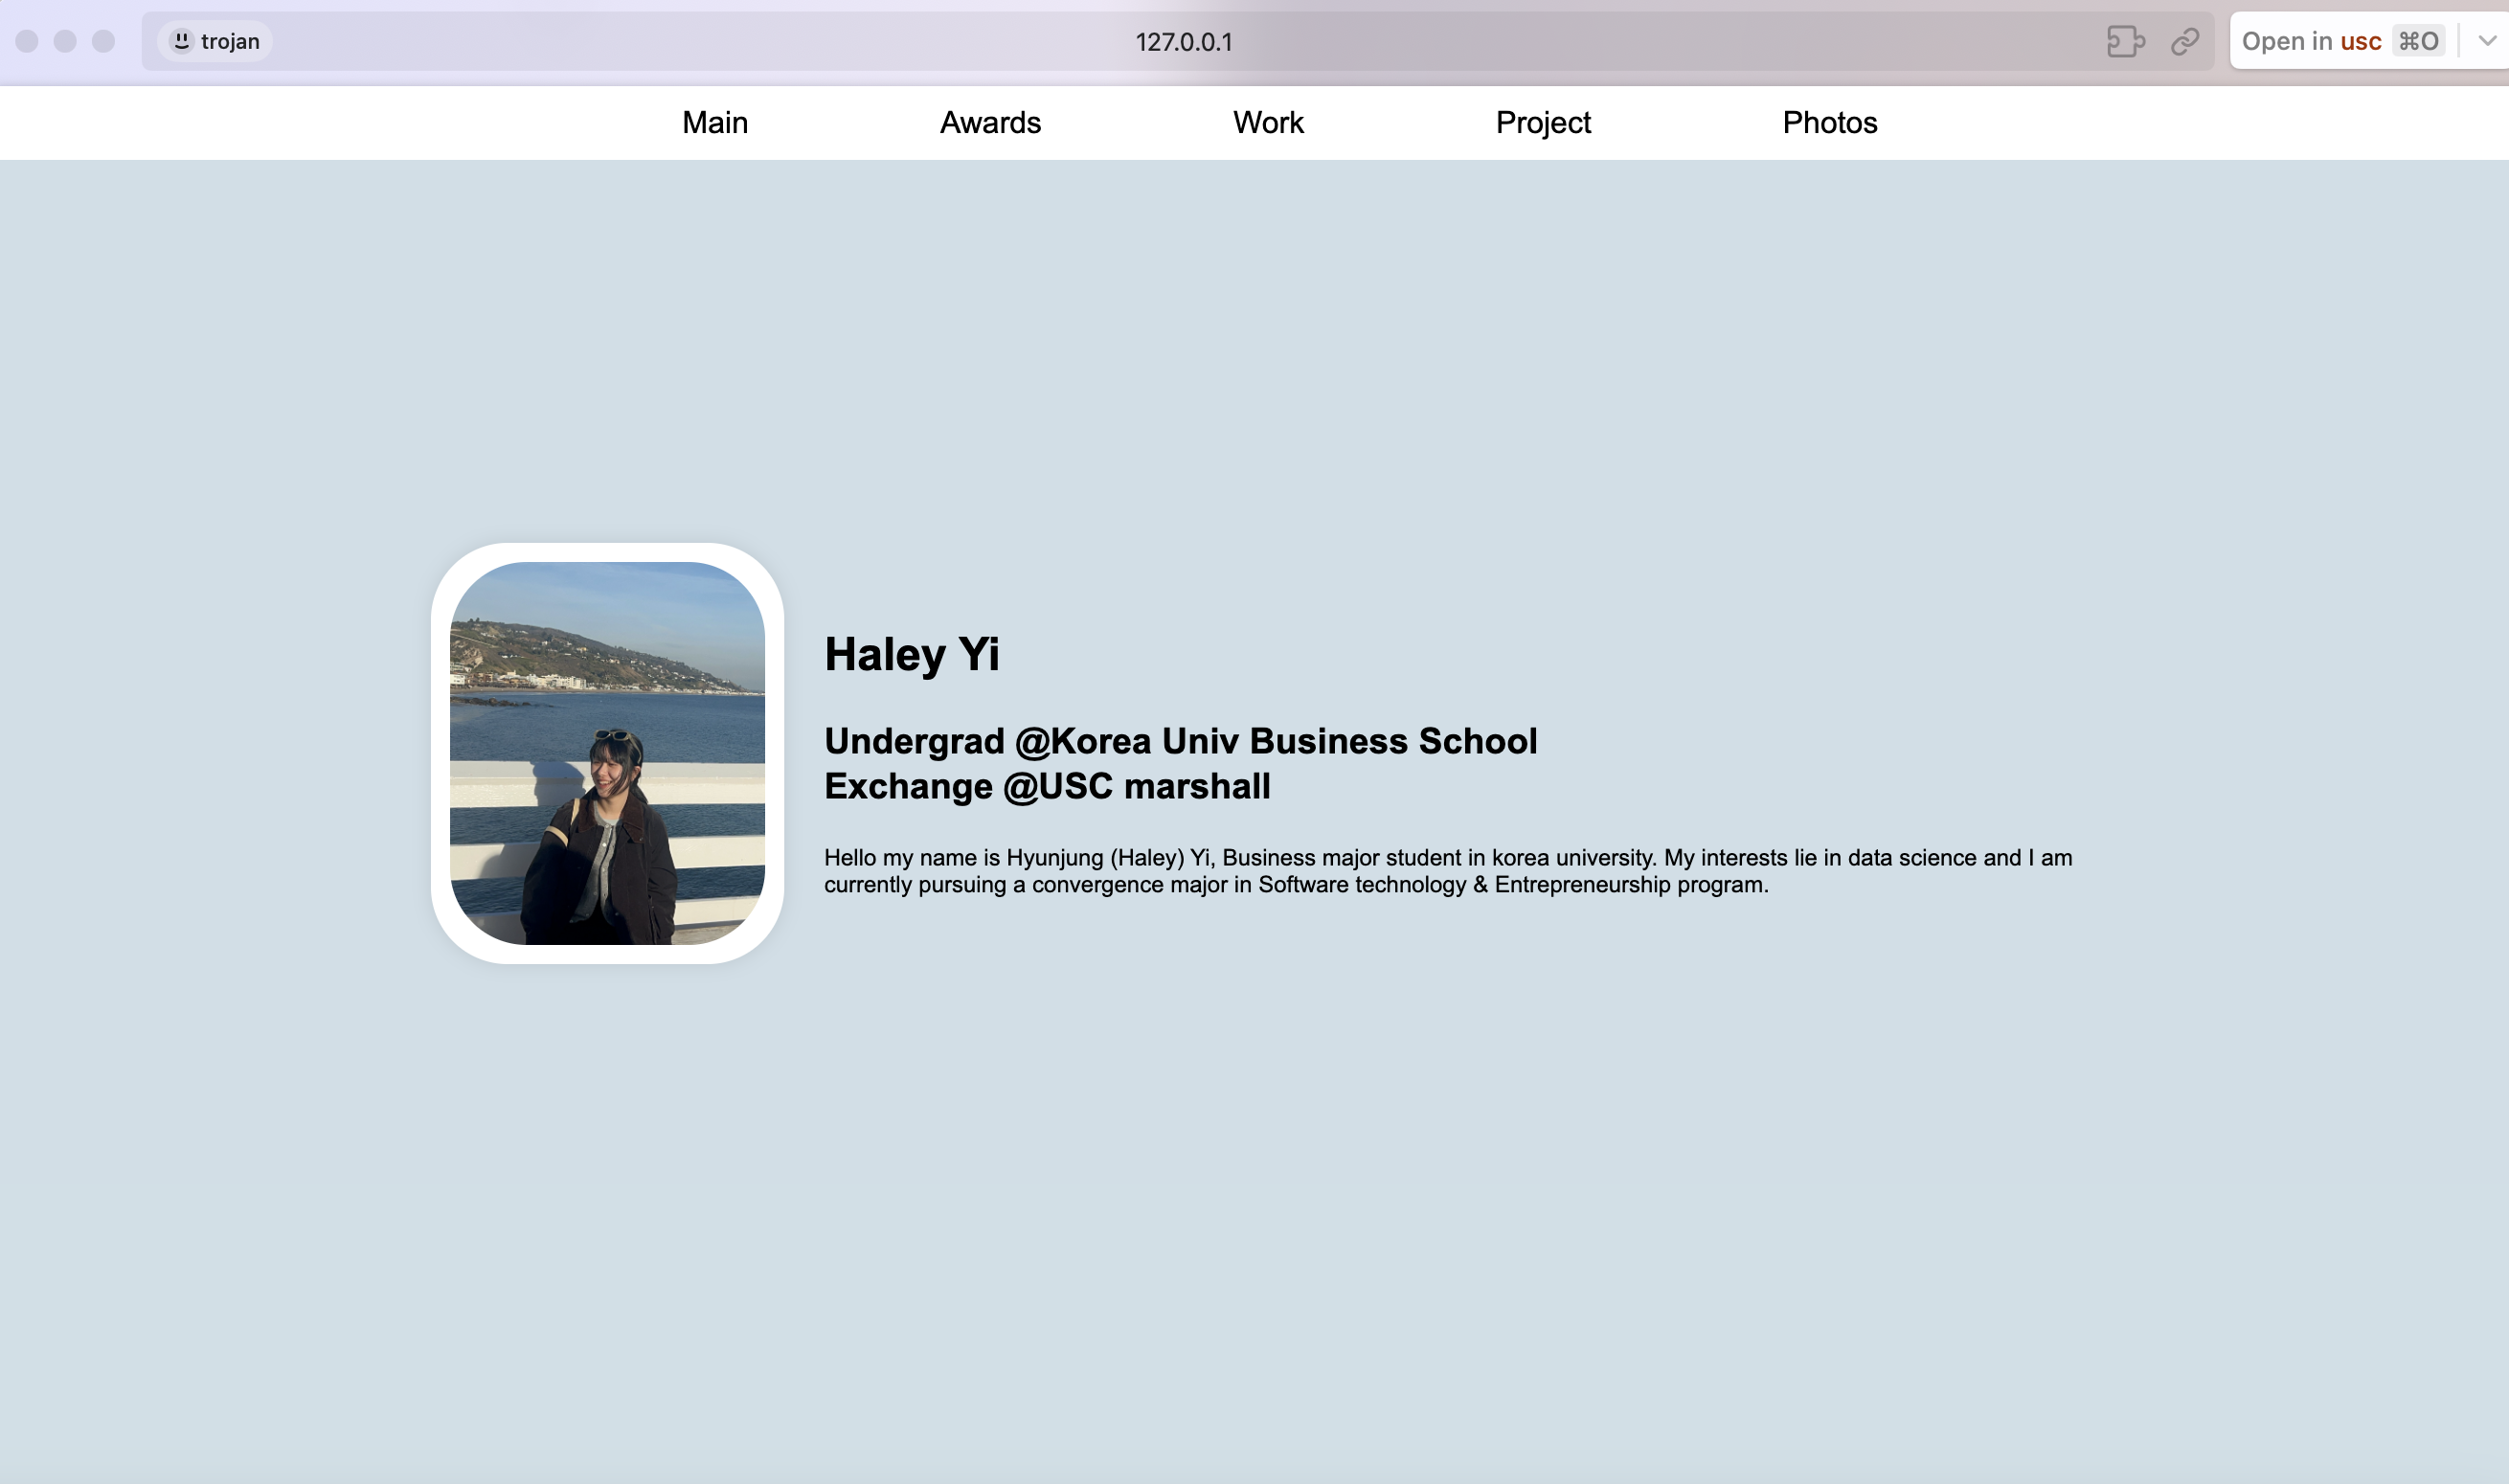Viewport: 2509px width, 1484px height.
Task: Click the Haley Yi name heading
Action: 912,654
